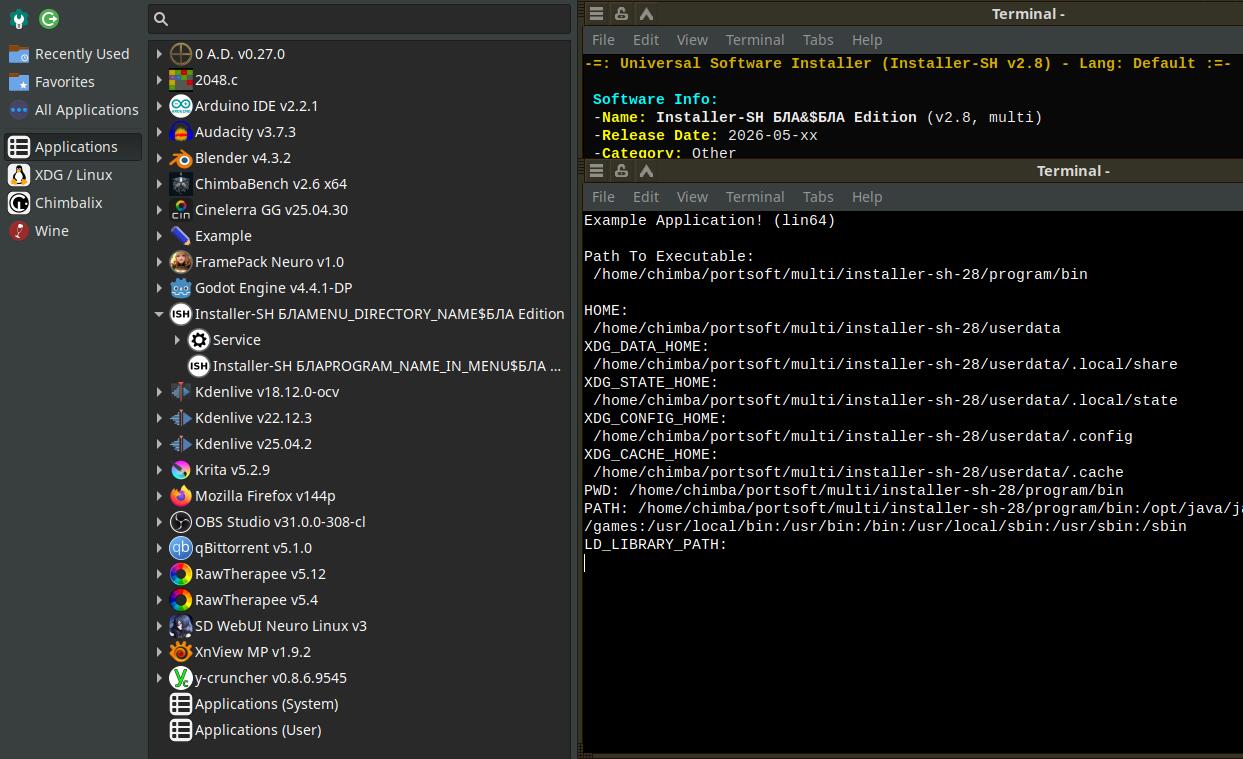Click the OBS Studio icon
This screenshot has width=1243, height=759.
point(180,522)
